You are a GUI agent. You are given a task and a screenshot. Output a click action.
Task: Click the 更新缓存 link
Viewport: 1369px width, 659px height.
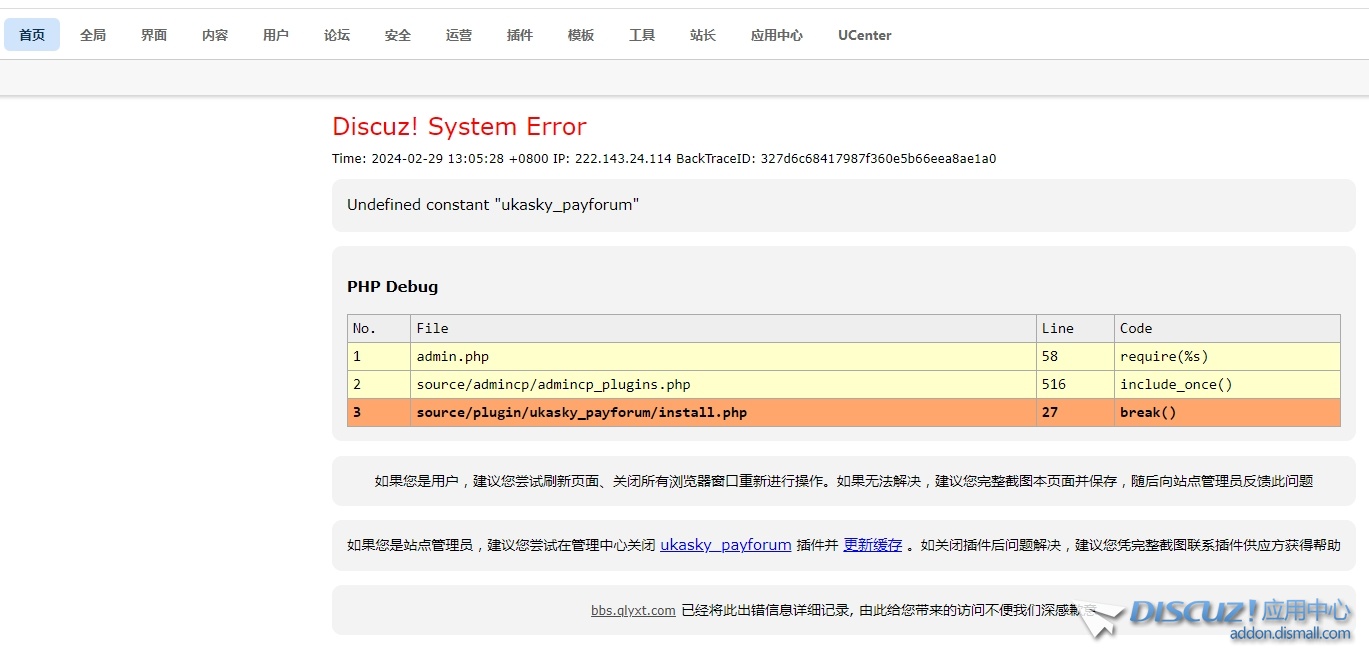(x=873, y=545)
